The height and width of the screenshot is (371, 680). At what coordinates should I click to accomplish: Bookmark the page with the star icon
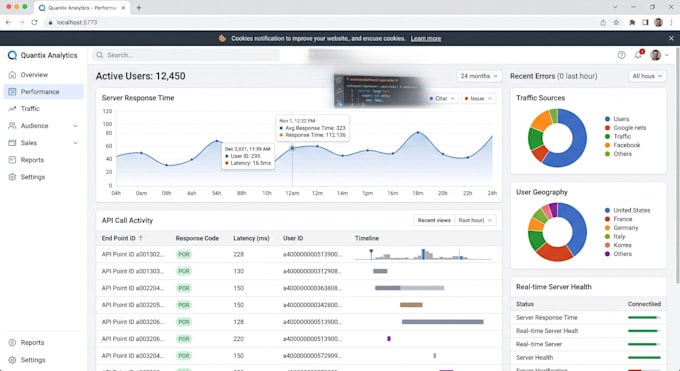click(x=616, y=22)
